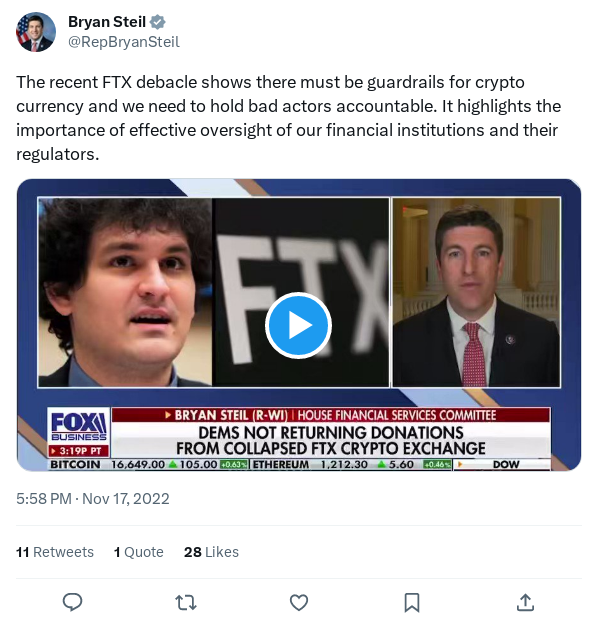Screen dimensions: 598x626
Task: Open Bryan Steil's profile picture
Action: pyautogui.click(x=36, y=32)
